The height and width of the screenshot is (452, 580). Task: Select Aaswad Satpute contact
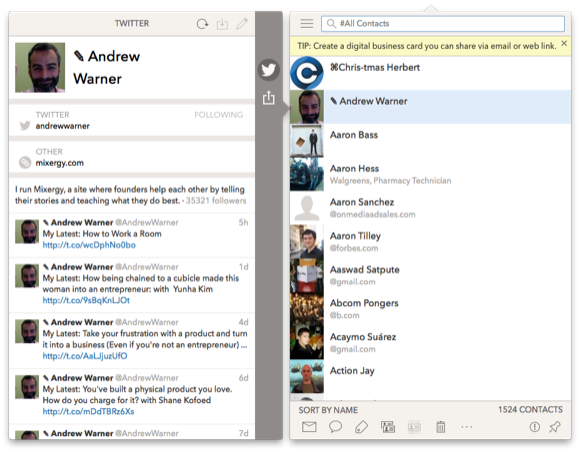click(x=430, y=275)
